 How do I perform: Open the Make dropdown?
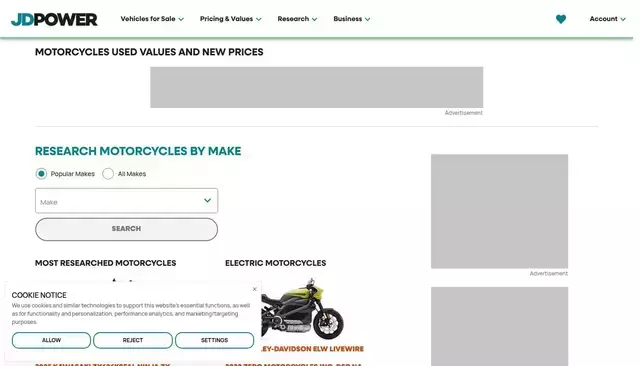click(x=127, y=201)
